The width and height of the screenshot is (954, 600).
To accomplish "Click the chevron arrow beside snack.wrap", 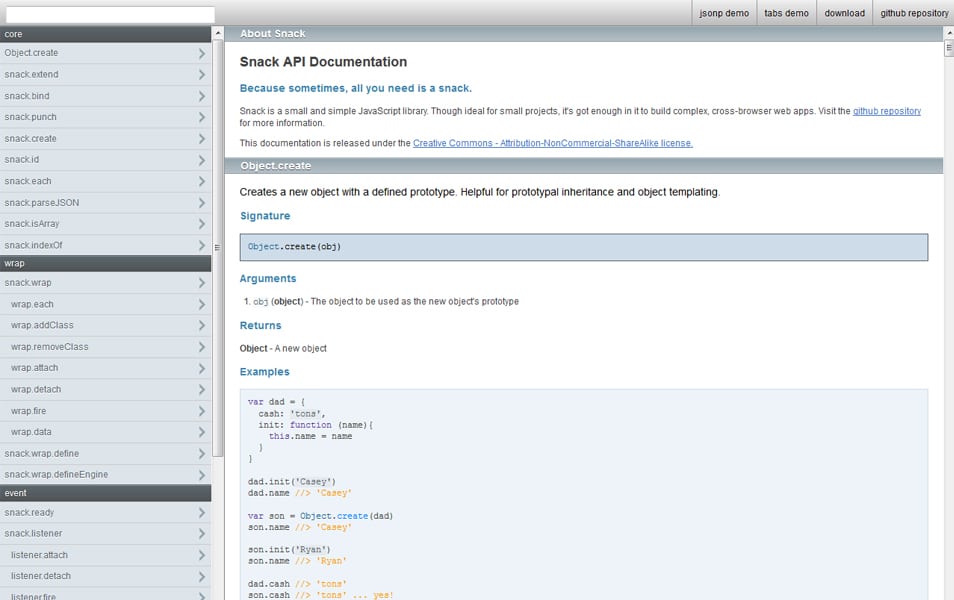I will 201,283.
